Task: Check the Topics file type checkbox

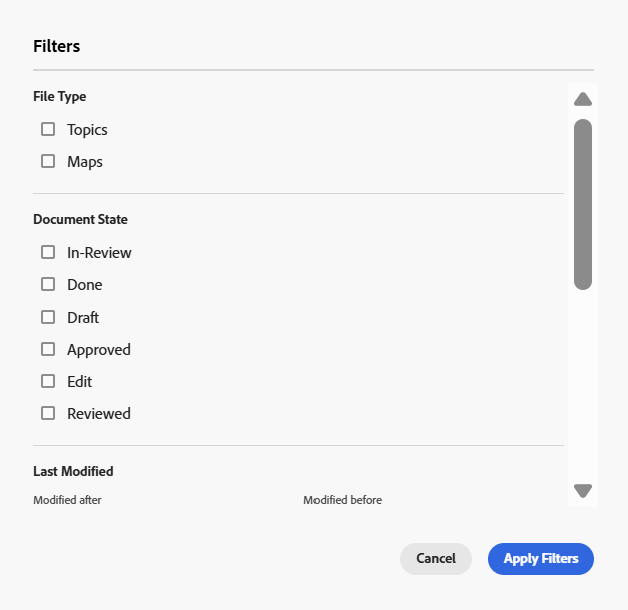Action: coord(48,129)
